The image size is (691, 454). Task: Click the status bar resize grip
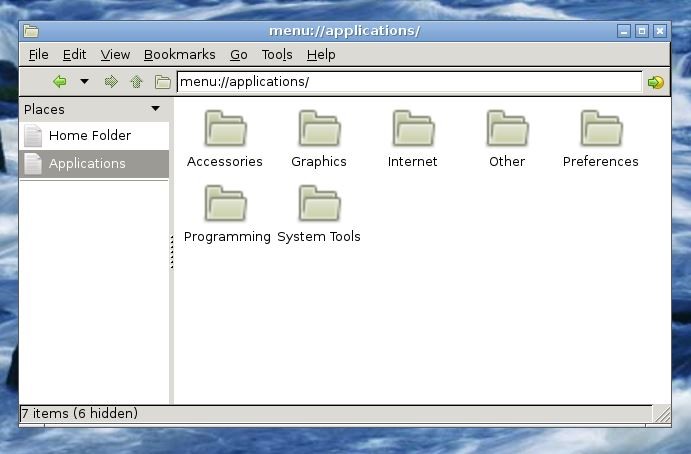tap(662, 414)
